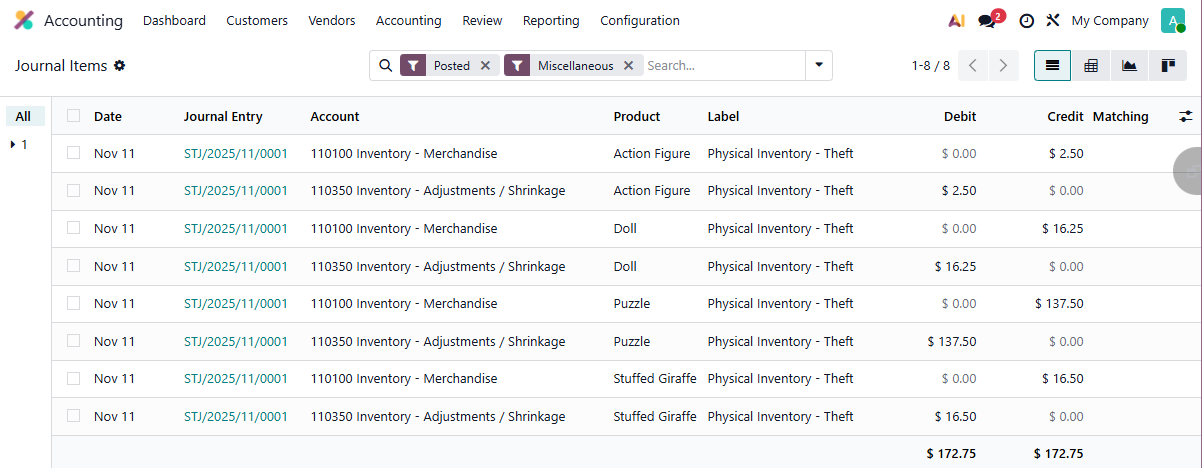Open the Reporting menu
This screenshot has height=468, width=1202.
point(550,21)
